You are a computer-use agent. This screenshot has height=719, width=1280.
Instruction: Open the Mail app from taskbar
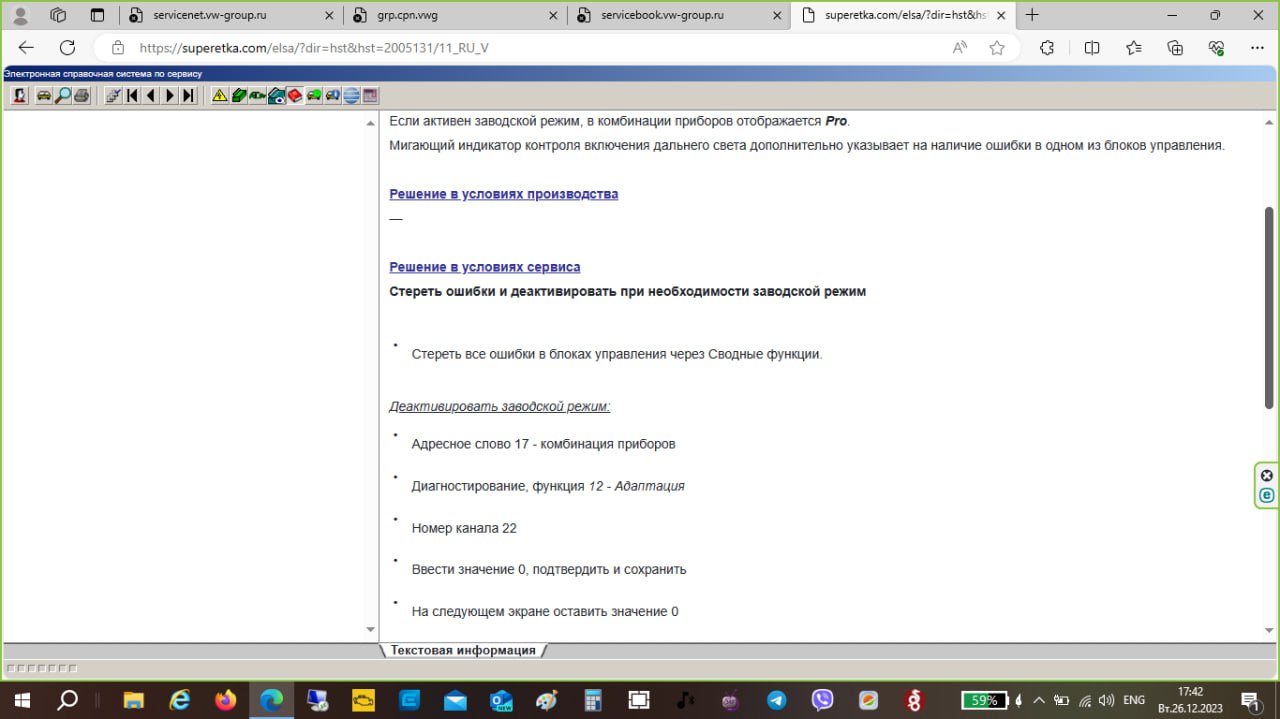(455, 700)
